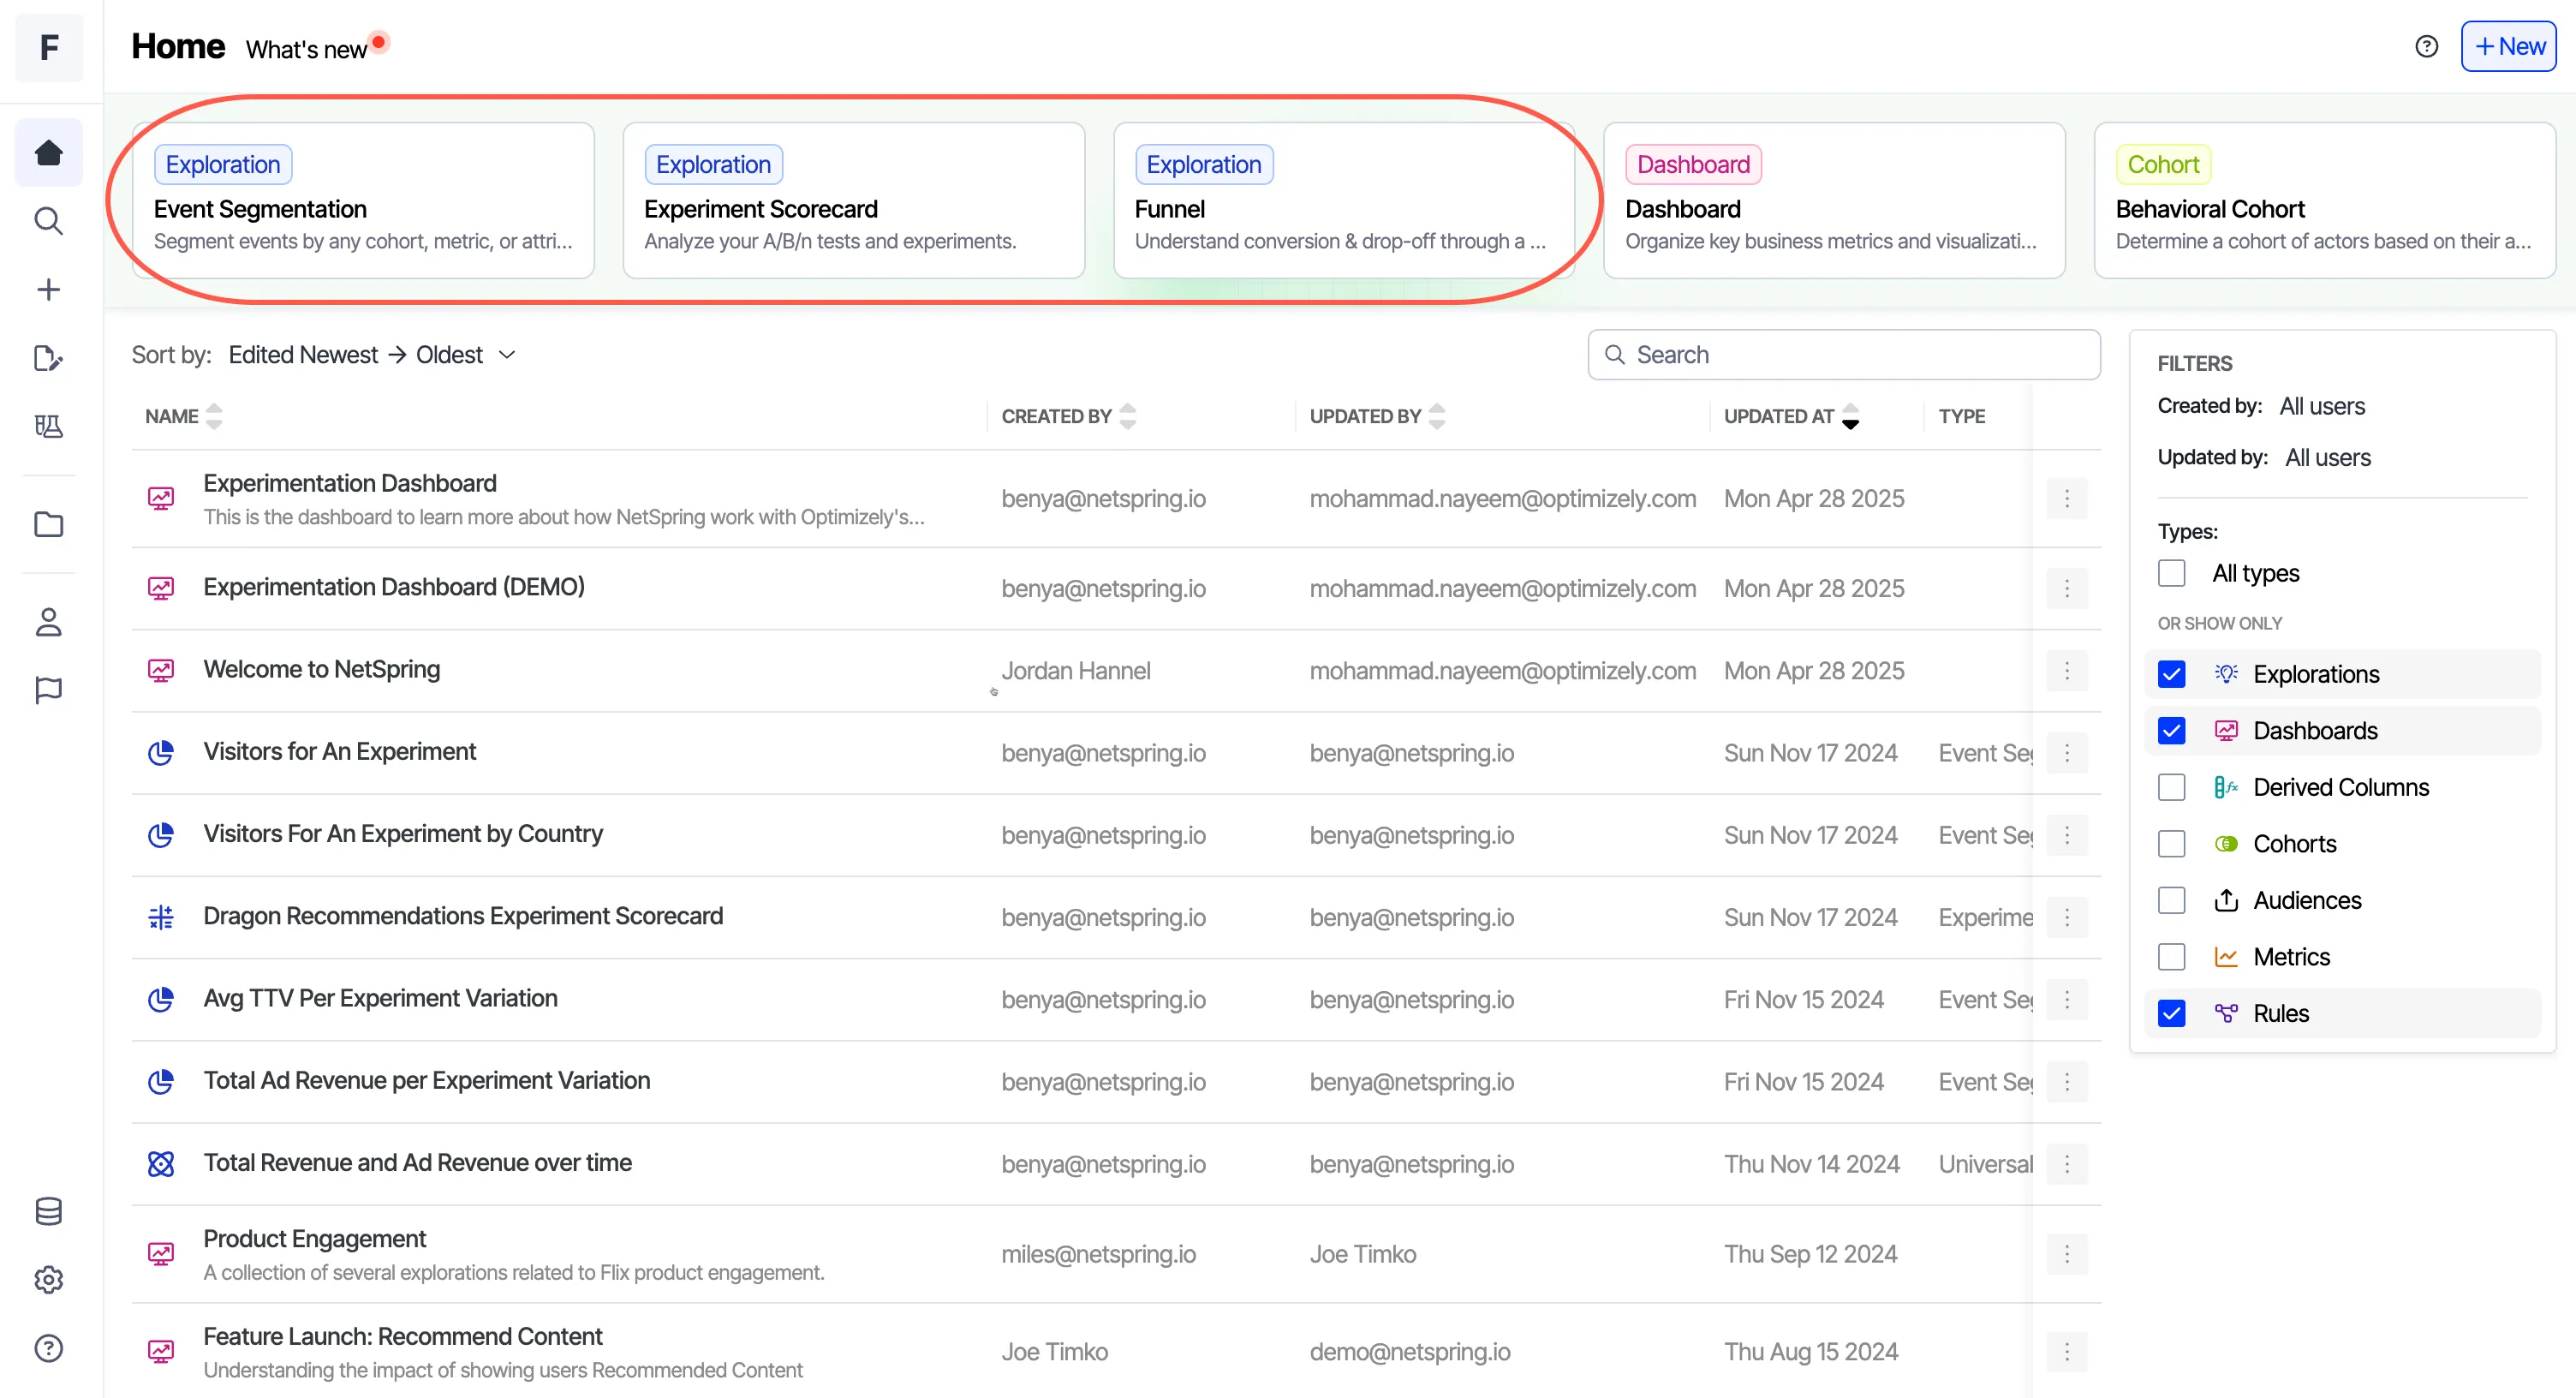Select the Experiment Scorecard card

click(x=854, y=200)
